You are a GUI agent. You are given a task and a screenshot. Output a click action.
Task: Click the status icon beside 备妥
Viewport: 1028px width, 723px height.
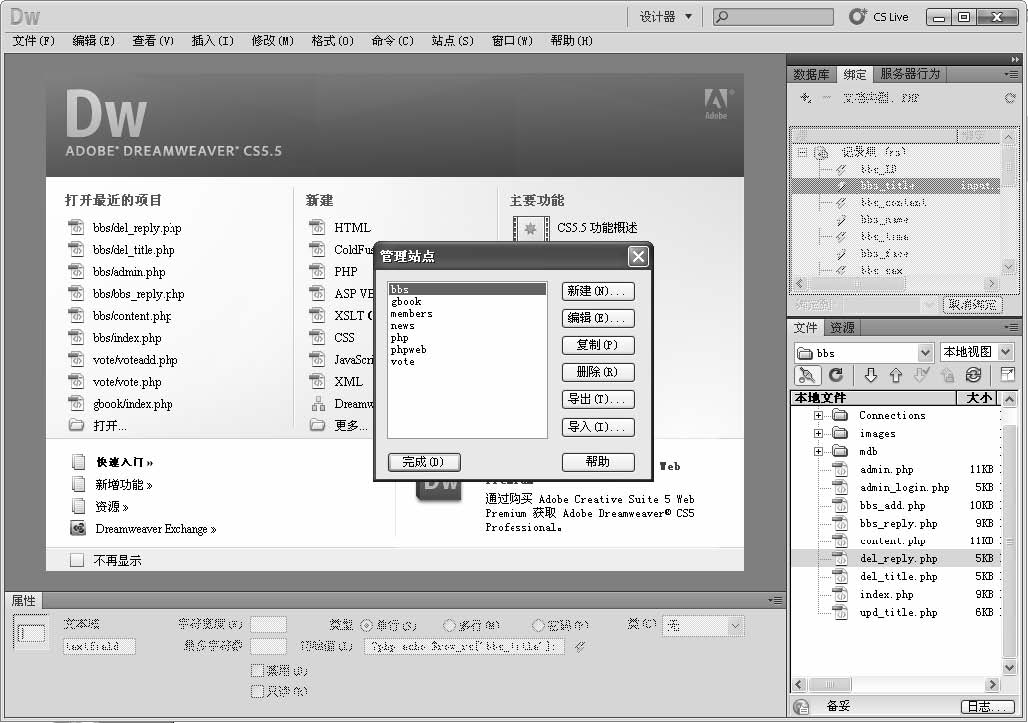(801, 706)
